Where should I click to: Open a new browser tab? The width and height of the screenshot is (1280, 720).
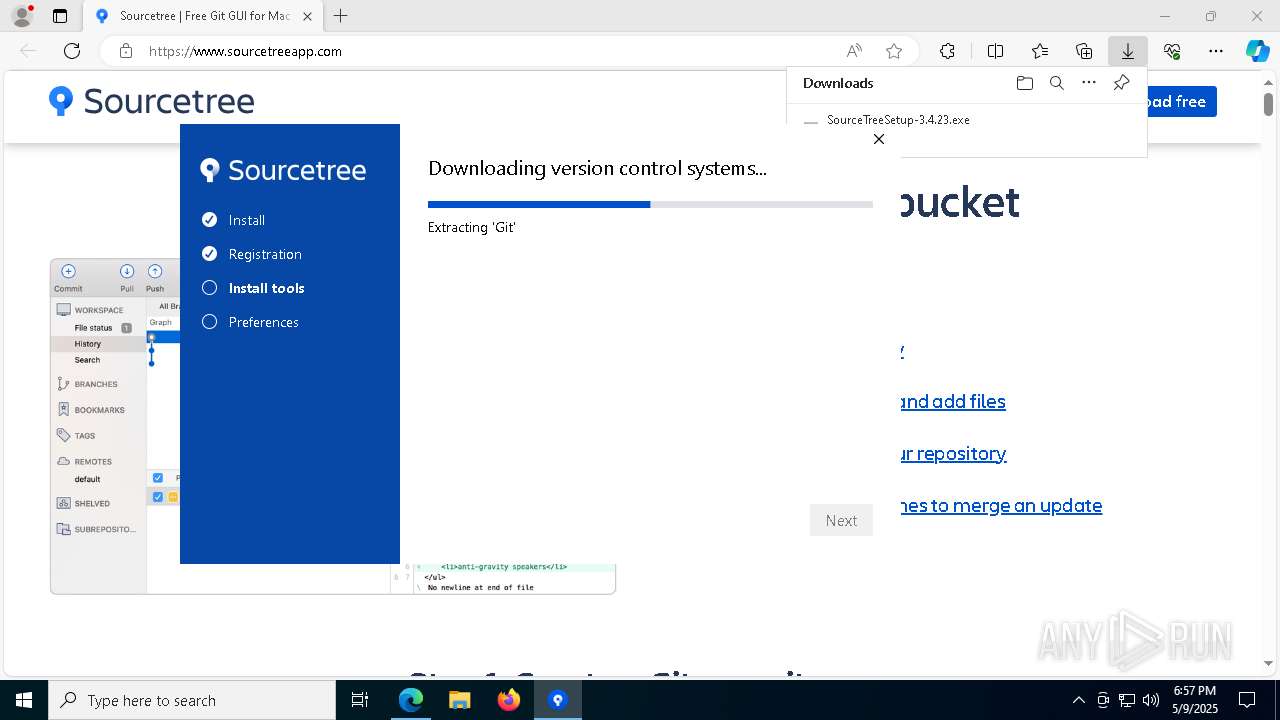click(341, 16)
